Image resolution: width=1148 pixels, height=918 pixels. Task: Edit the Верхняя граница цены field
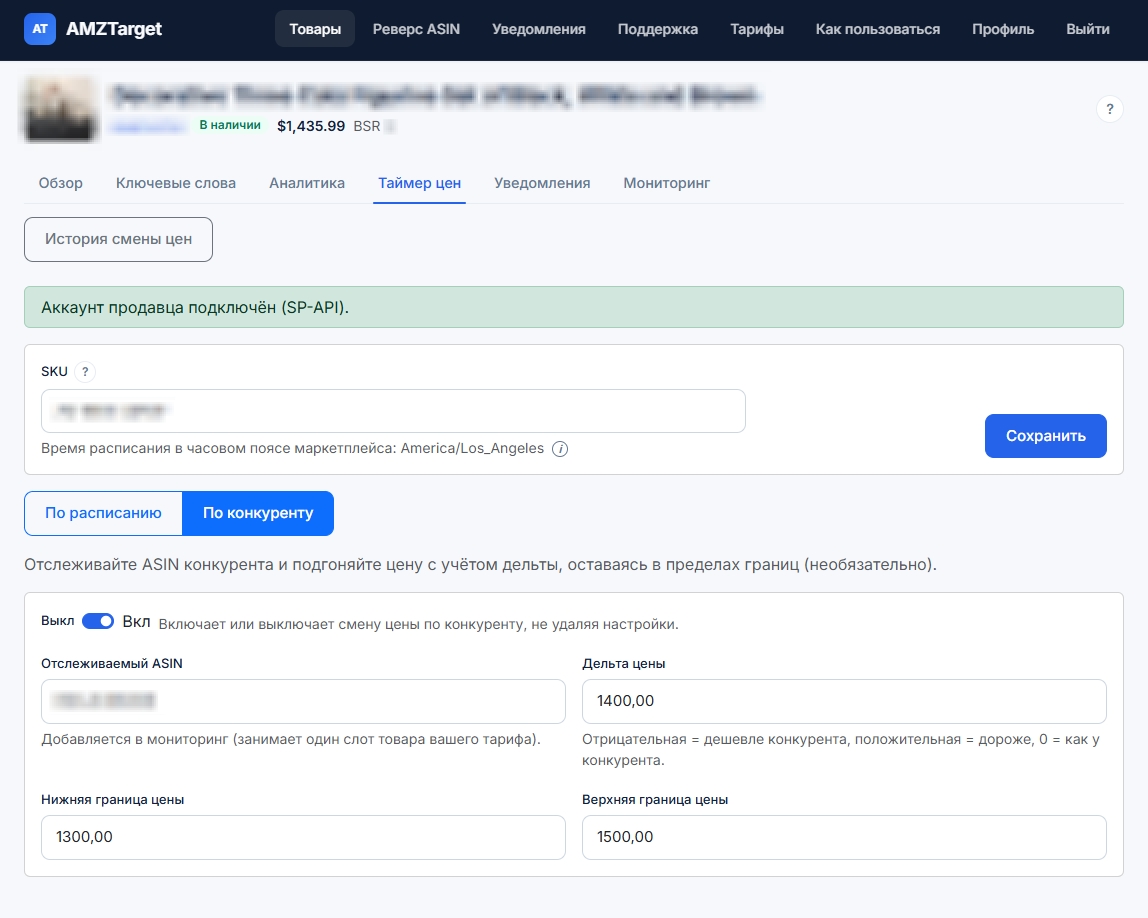pyautogui.click(x=844, y=837)
